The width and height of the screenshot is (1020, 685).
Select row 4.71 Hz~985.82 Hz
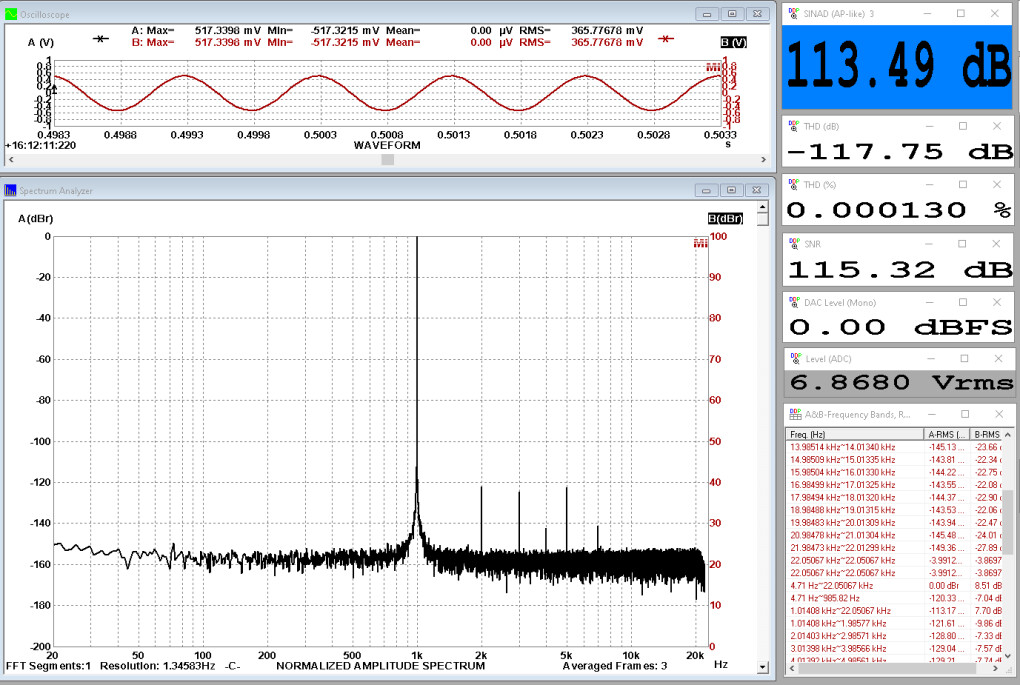click(x=894, y=598)
